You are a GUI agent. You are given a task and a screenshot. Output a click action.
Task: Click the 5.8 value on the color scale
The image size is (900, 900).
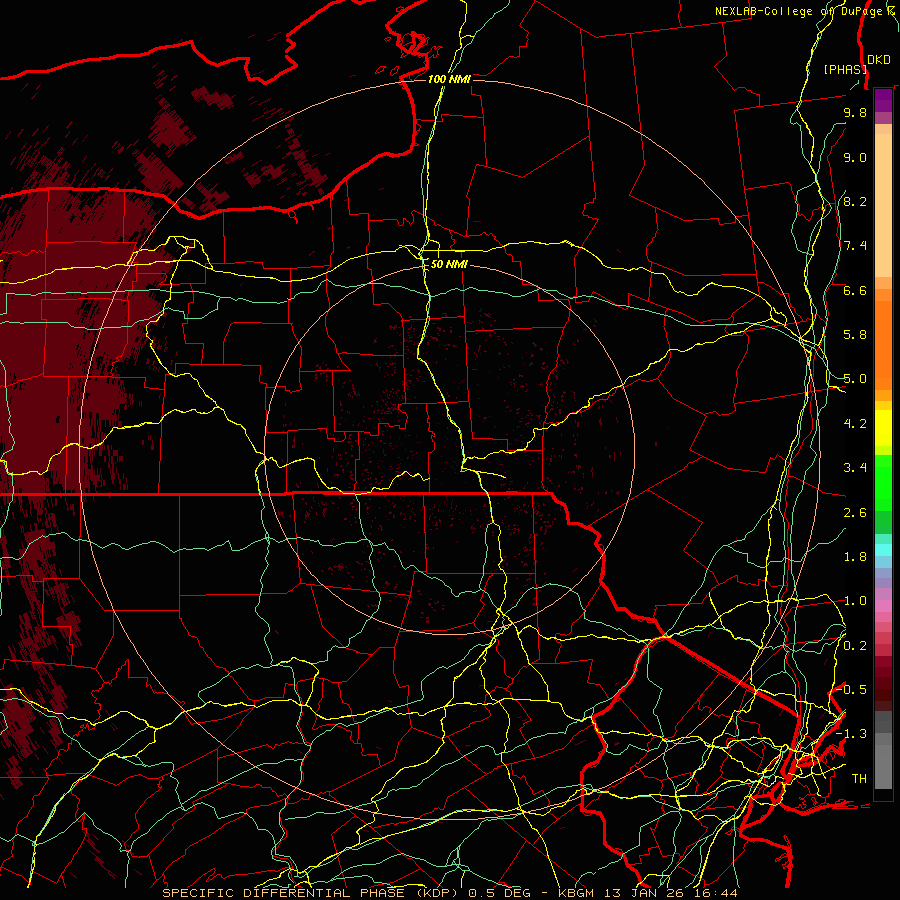point(855,335)
